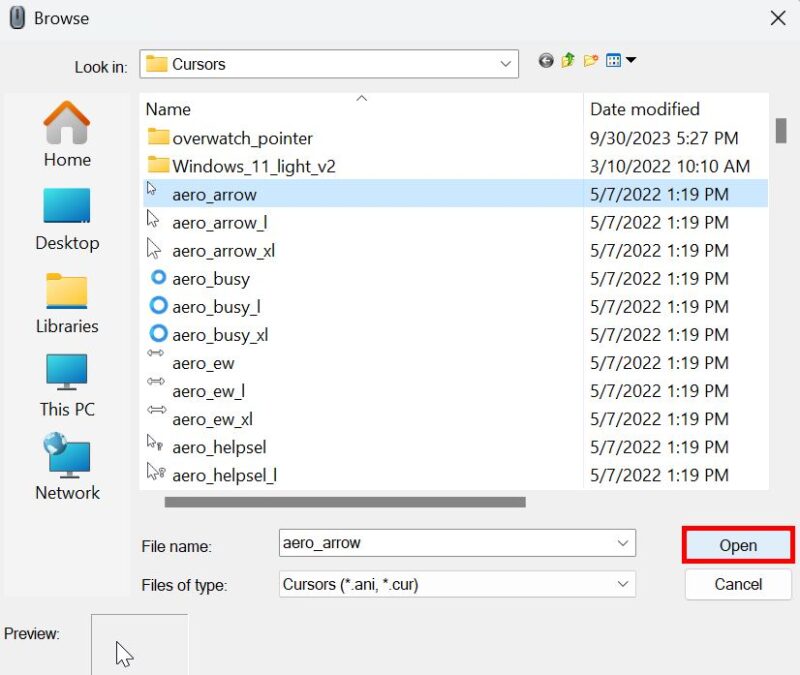
Task: Click the cursor preview thumbnail
Action: 138,645
